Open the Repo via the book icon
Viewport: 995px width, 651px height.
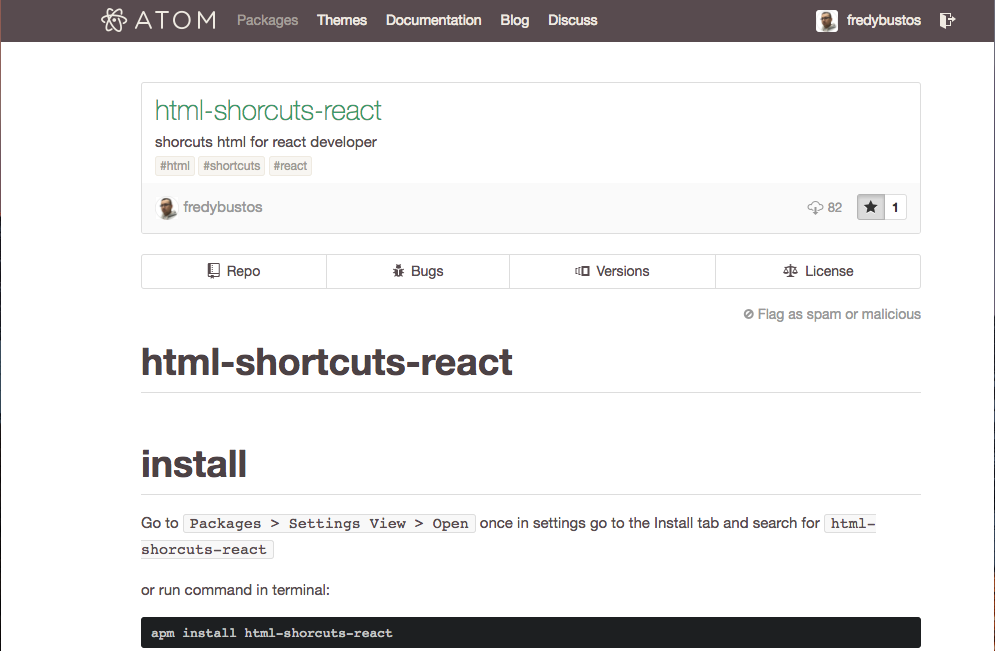212,270
